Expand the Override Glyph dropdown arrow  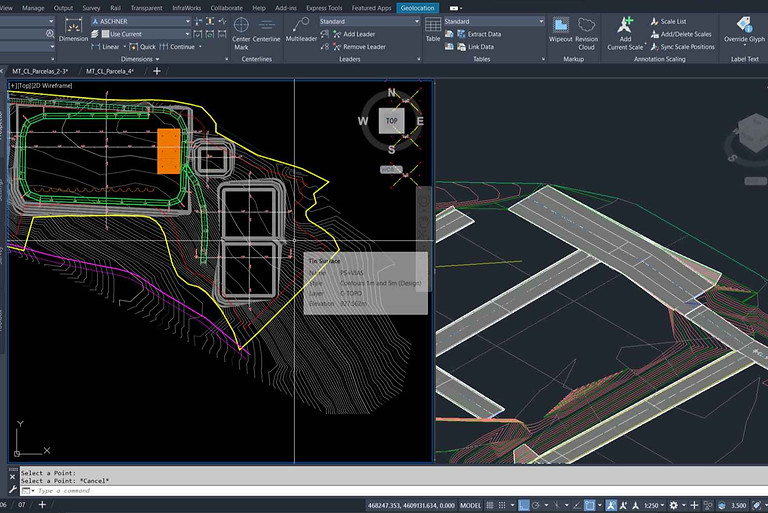[x=744, y=45]
